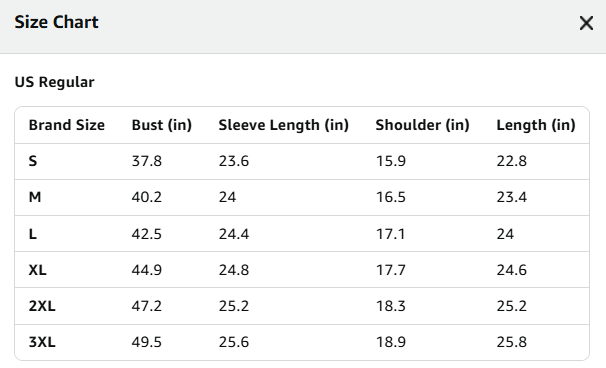
Task: Close the Size Chart dialog
Action: 586,23
